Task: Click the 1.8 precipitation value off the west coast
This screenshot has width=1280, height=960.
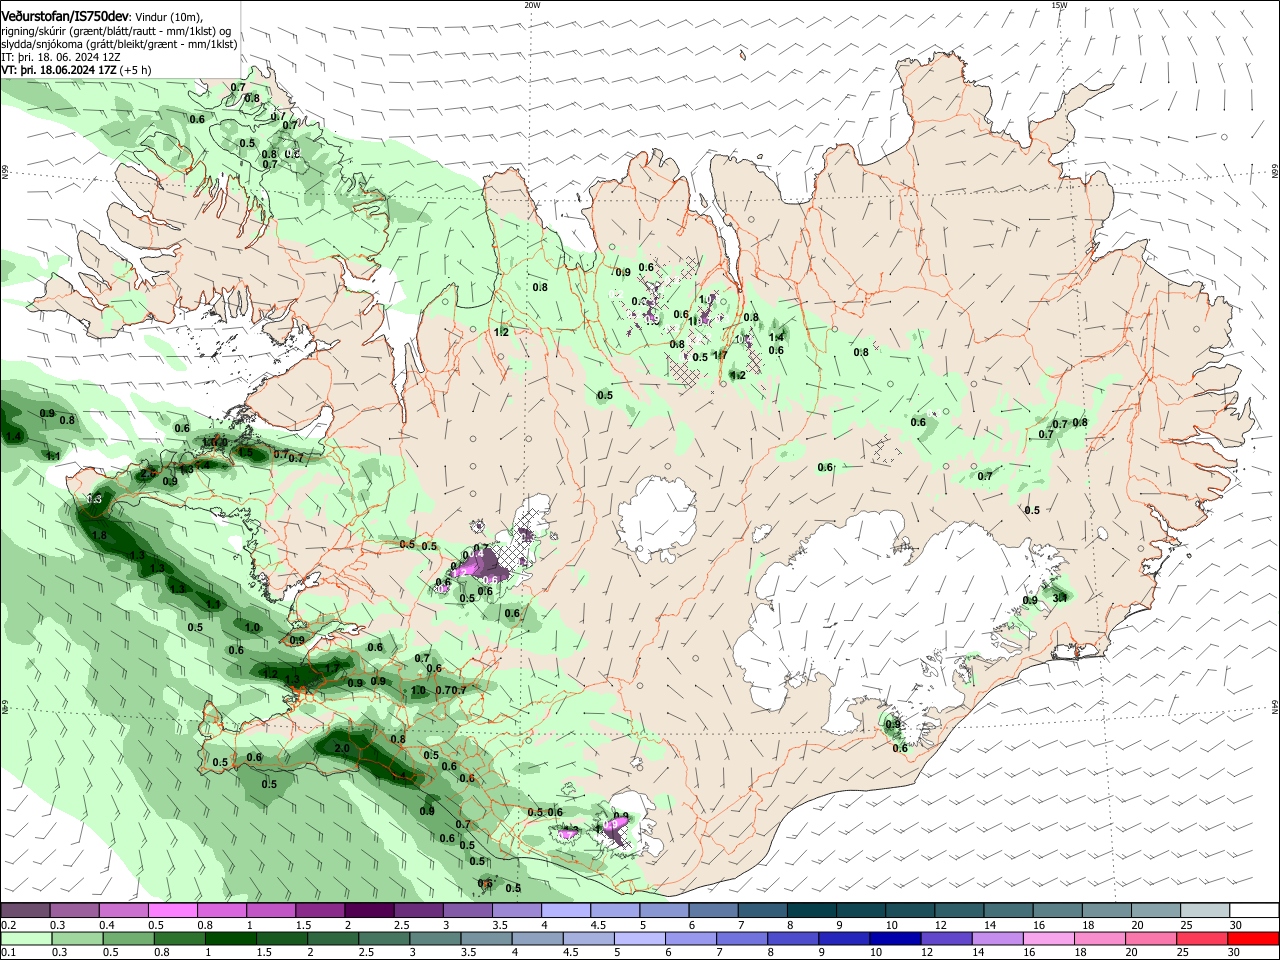Action: coord(99,536)
